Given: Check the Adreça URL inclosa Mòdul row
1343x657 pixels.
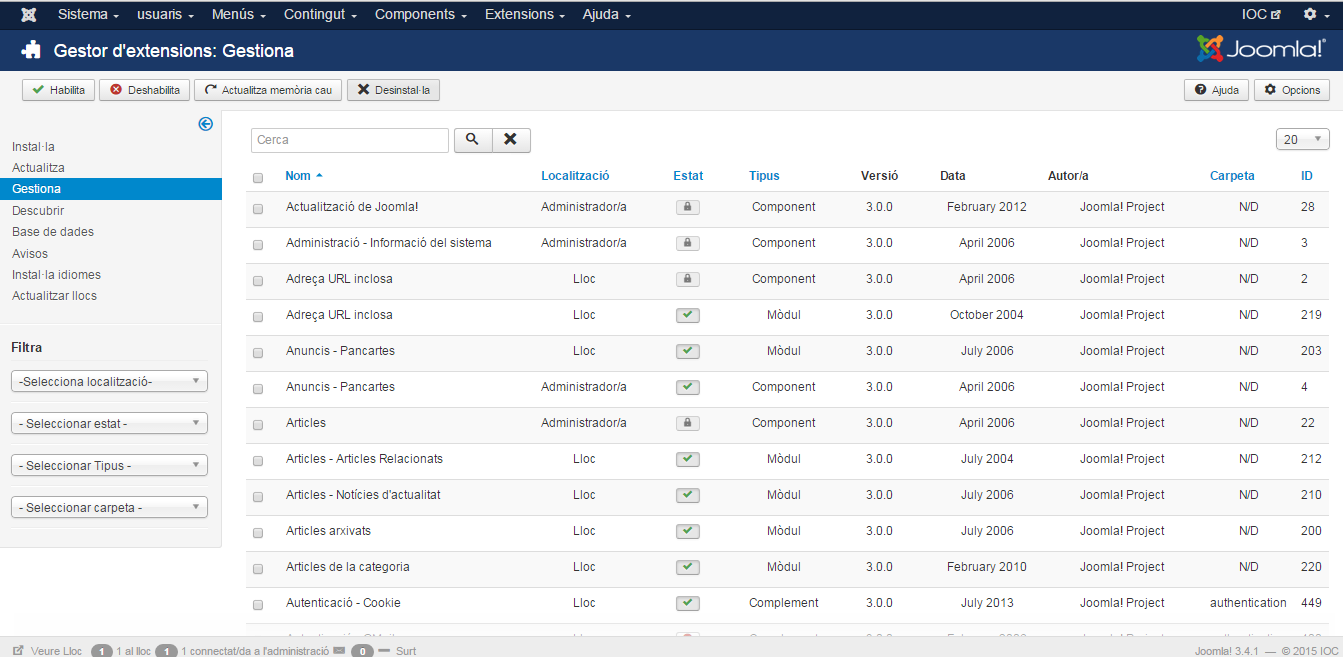Looking at the screenshot, I should [258, 317].
